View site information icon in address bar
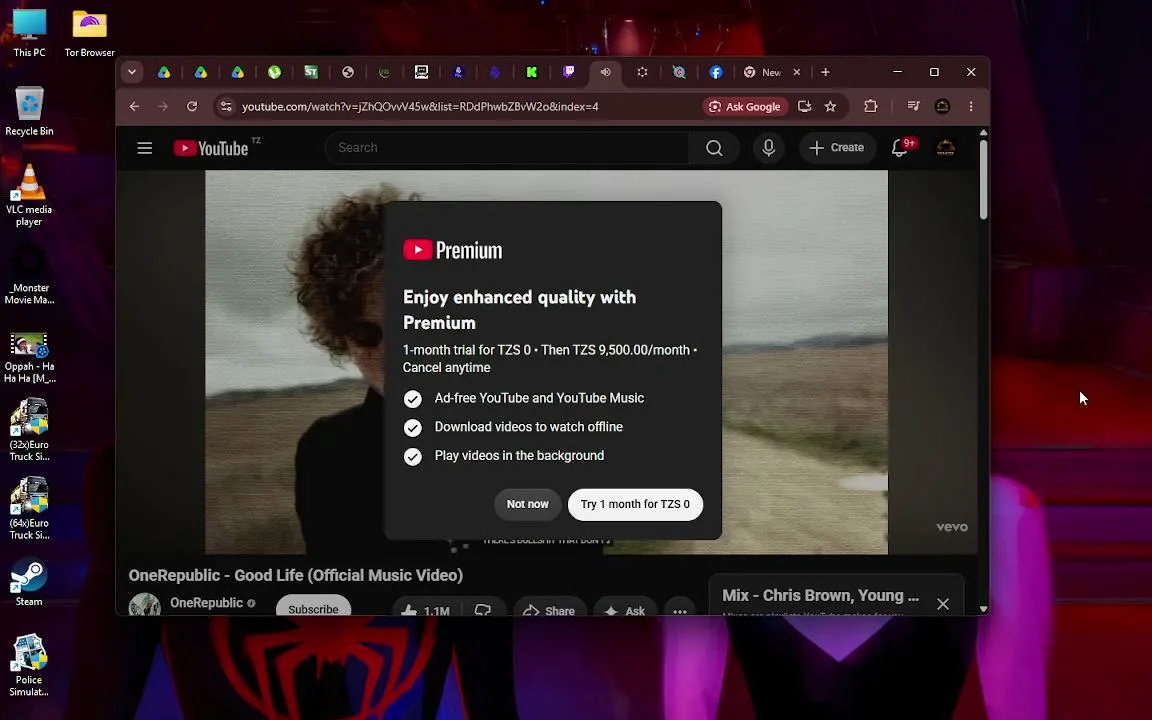Image resolution: width=1152 pixels, height=720 pixels. 226,107
